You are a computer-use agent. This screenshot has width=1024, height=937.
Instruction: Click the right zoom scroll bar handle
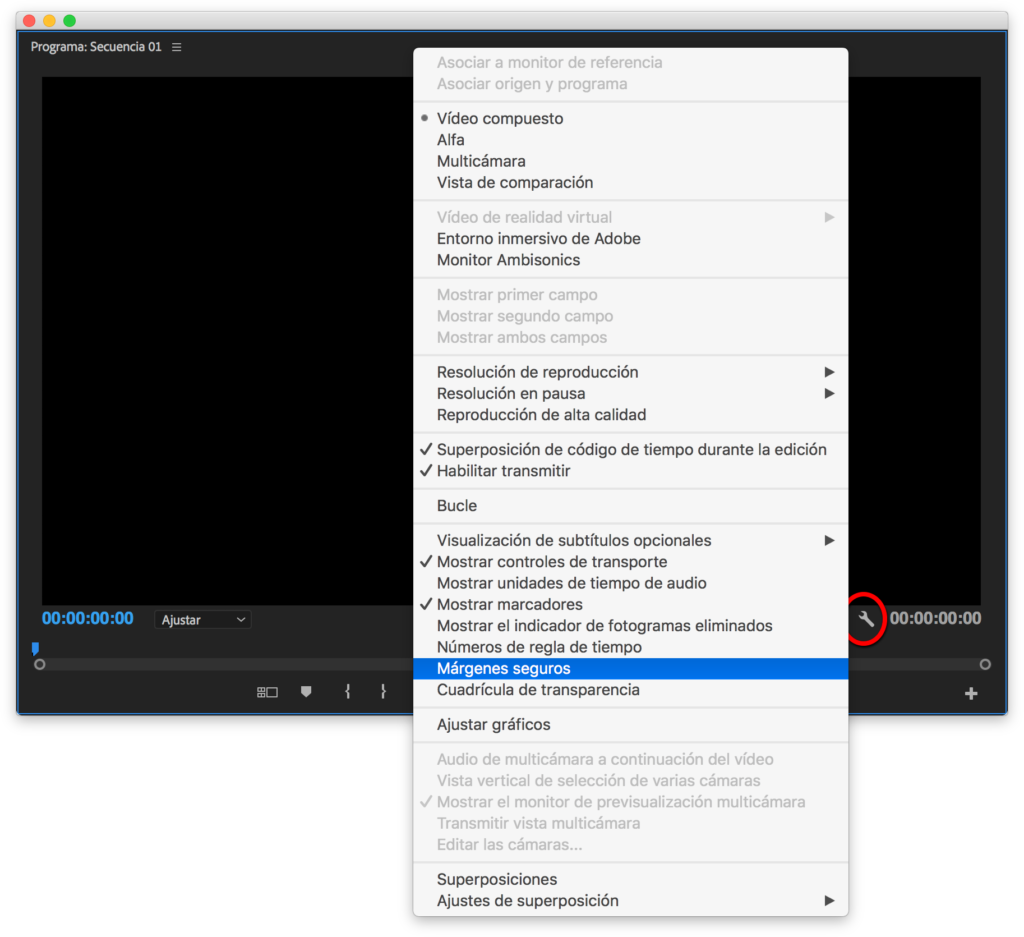pyautogui.click(x=985, y=664)
